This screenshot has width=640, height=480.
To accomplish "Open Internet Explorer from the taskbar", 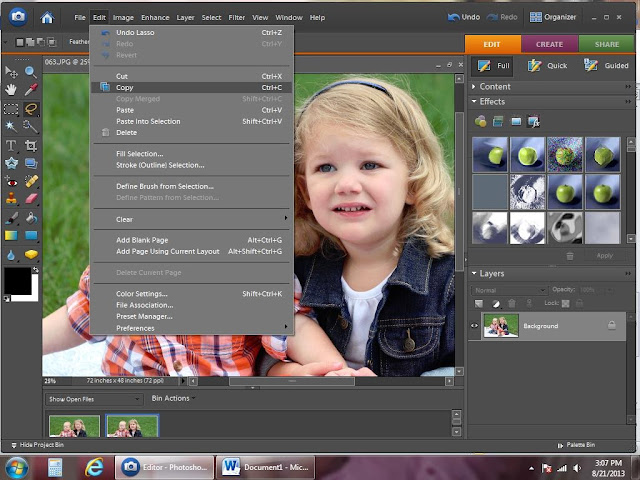I will click(95, 466).
